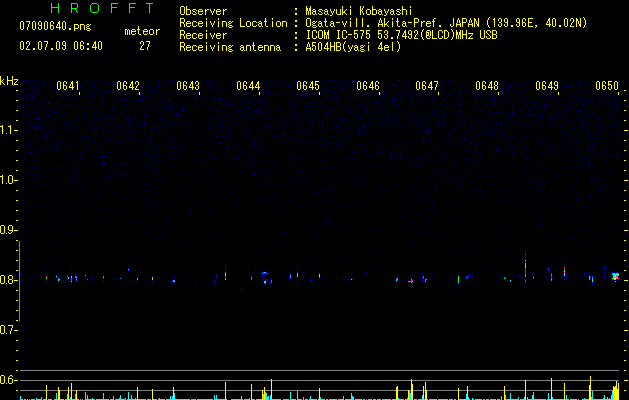Click the 0641 time marker
This screenshot has height=400, width=629.
[x=68, y=86]
